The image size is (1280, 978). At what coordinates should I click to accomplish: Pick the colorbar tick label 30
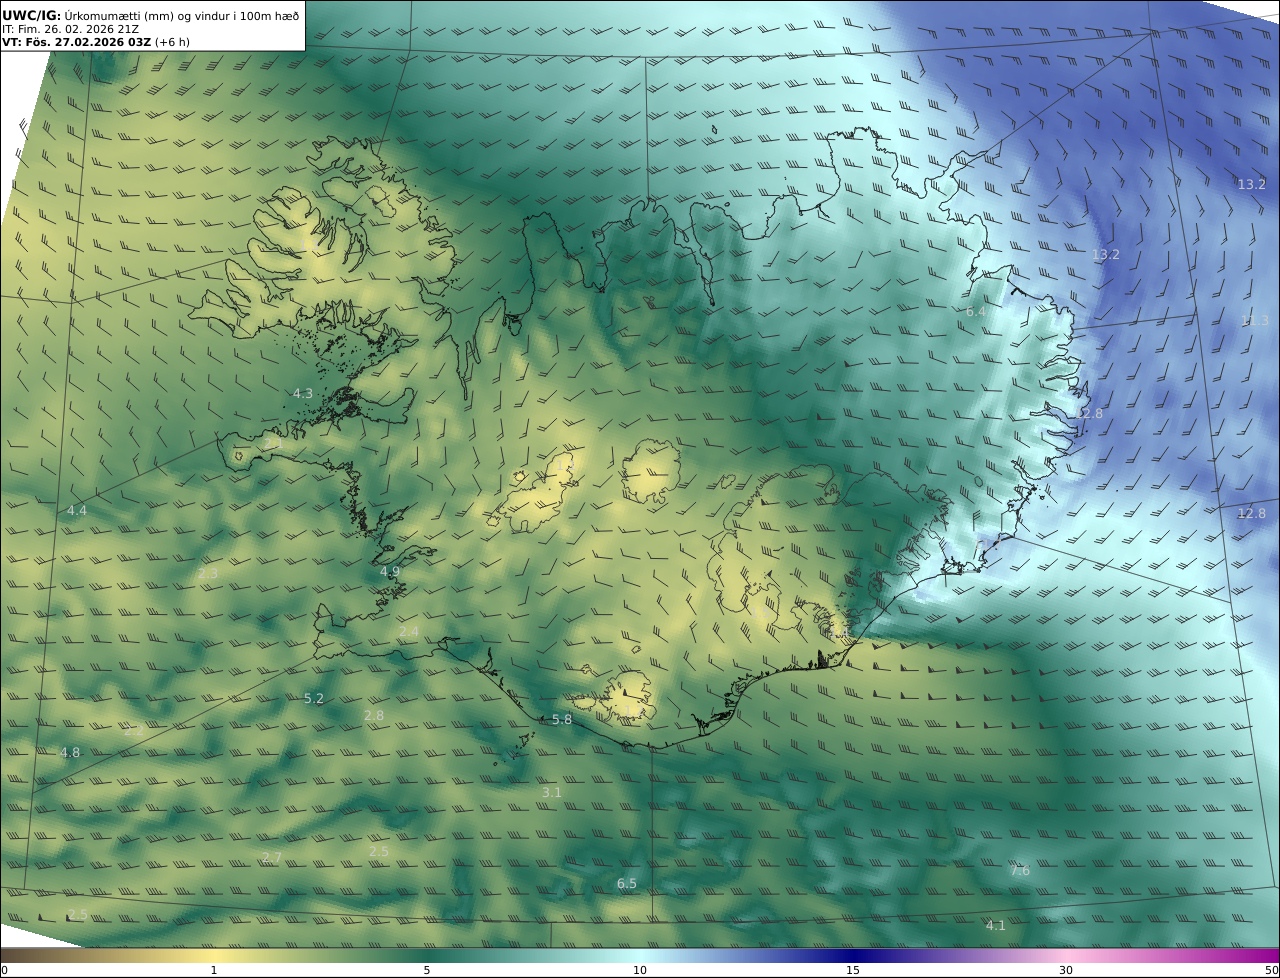click(x=1066, y=970)
